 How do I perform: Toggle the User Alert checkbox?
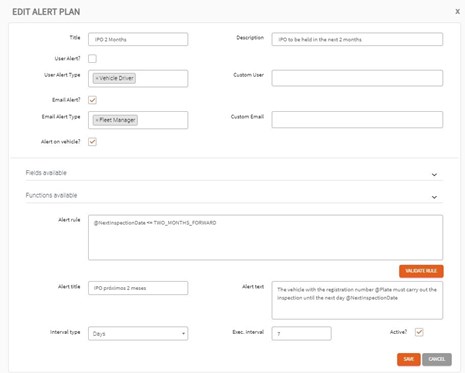[x=92, y=59]
